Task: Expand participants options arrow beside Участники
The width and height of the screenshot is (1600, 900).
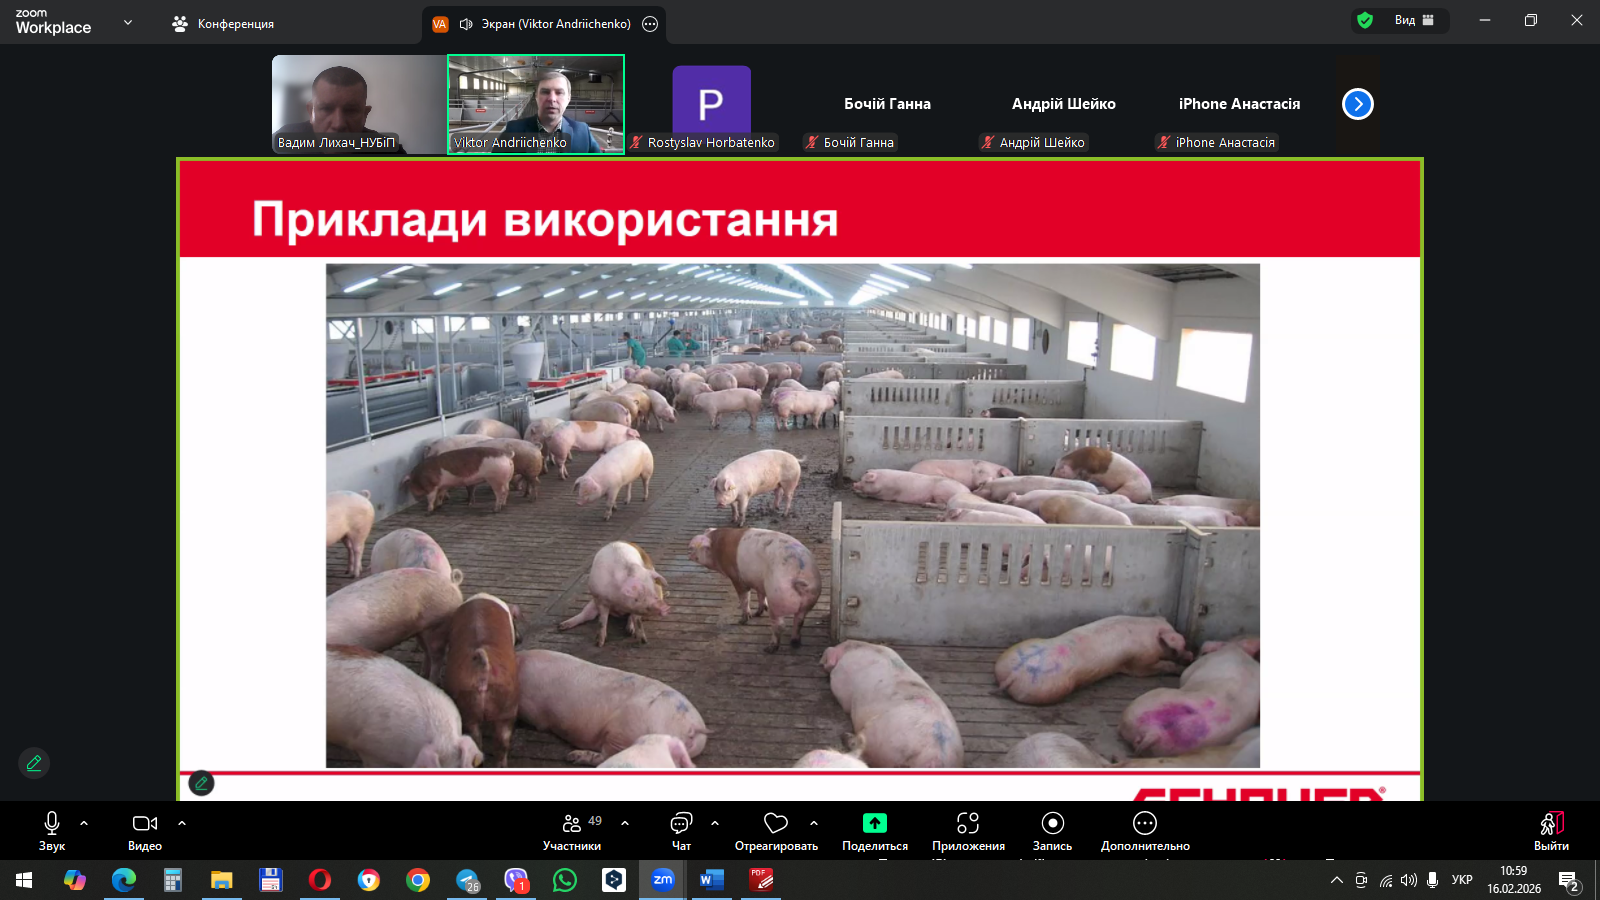Action: click(625, 823)
